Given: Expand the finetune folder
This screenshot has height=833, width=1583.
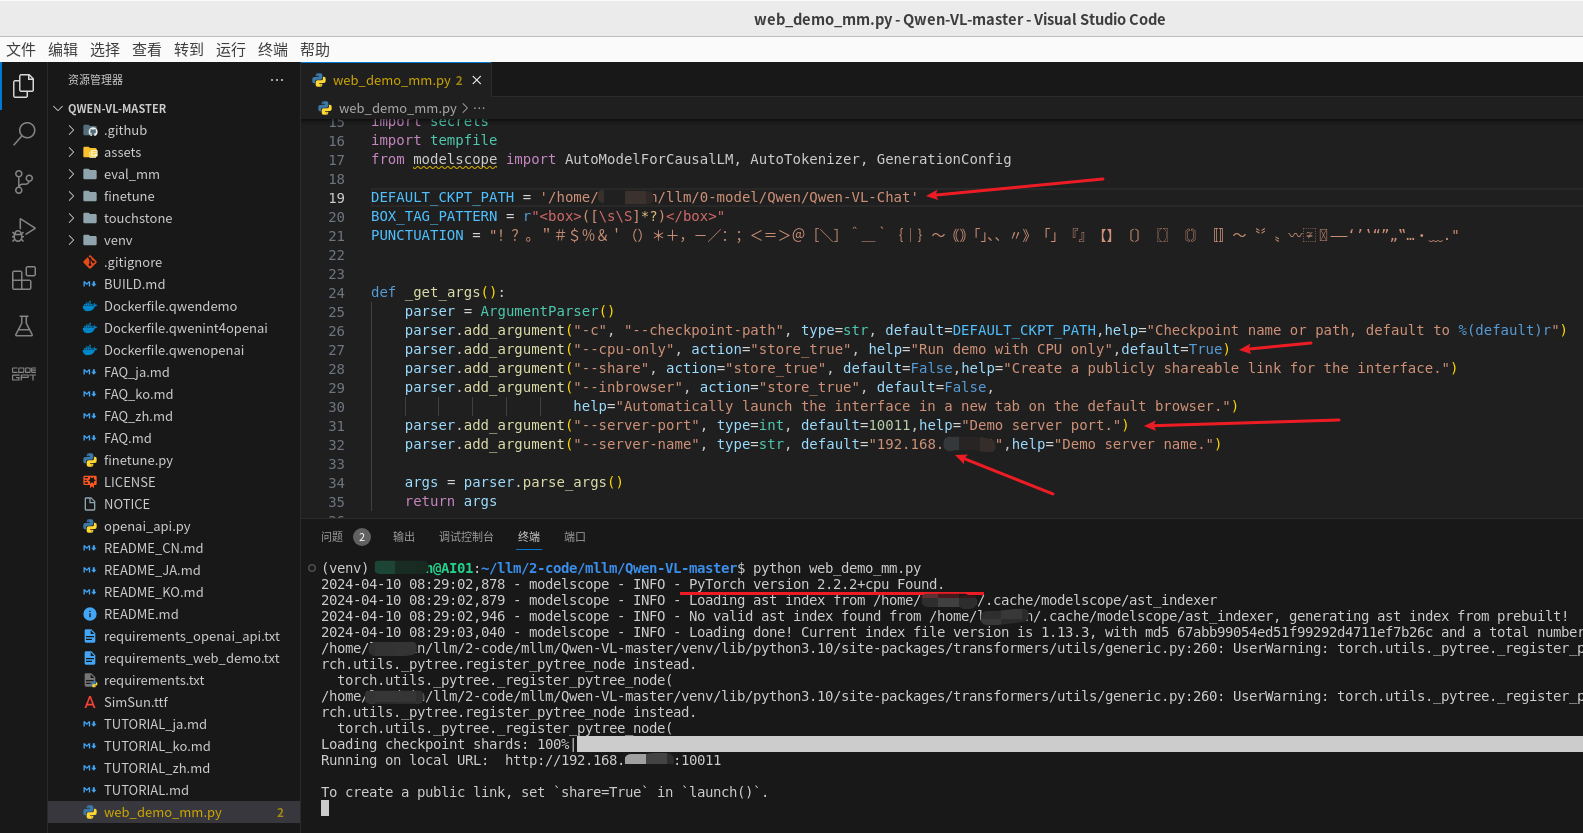Looking at the screenshot, I should coord(71,196).
